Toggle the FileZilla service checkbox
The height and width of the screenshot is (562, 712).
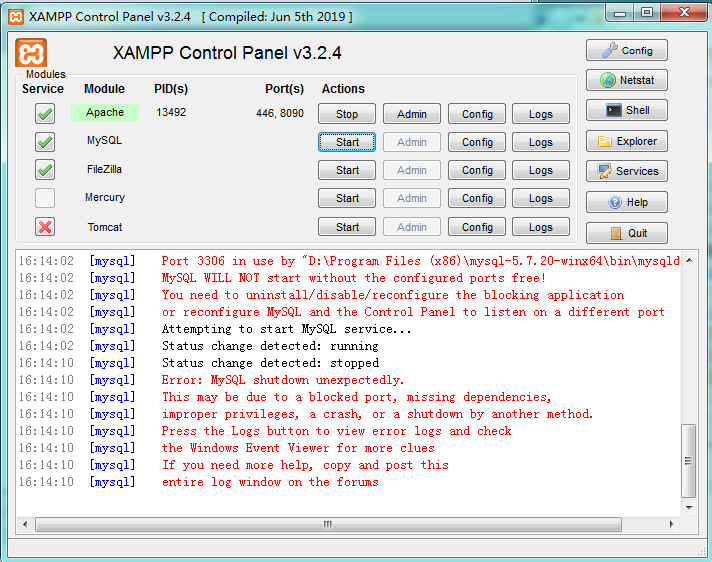coord(45,170)
